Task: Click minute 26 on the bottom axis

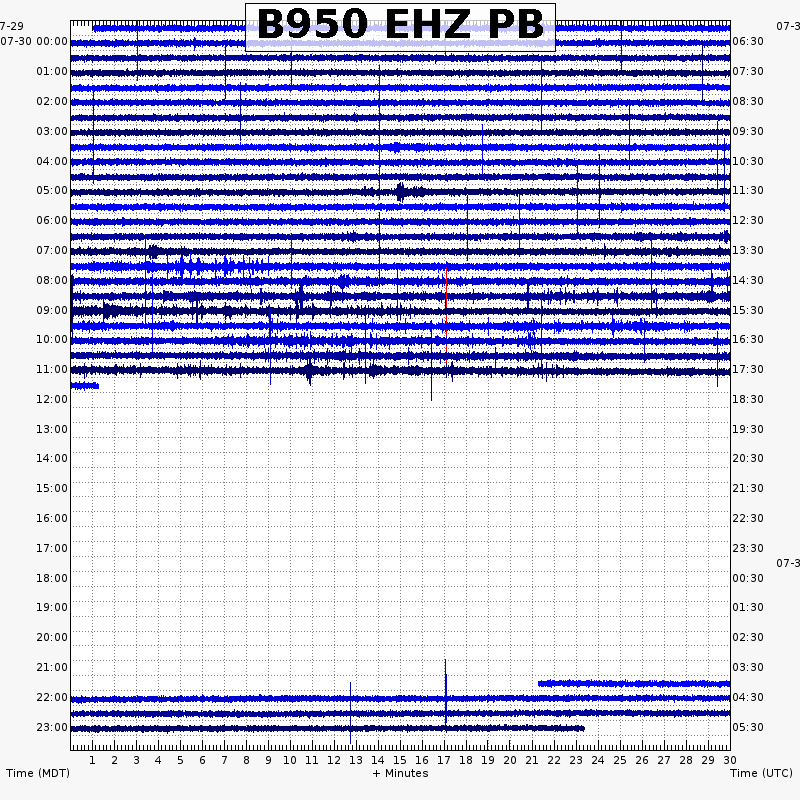Action: pyautogui.click(x=642, y=760)
